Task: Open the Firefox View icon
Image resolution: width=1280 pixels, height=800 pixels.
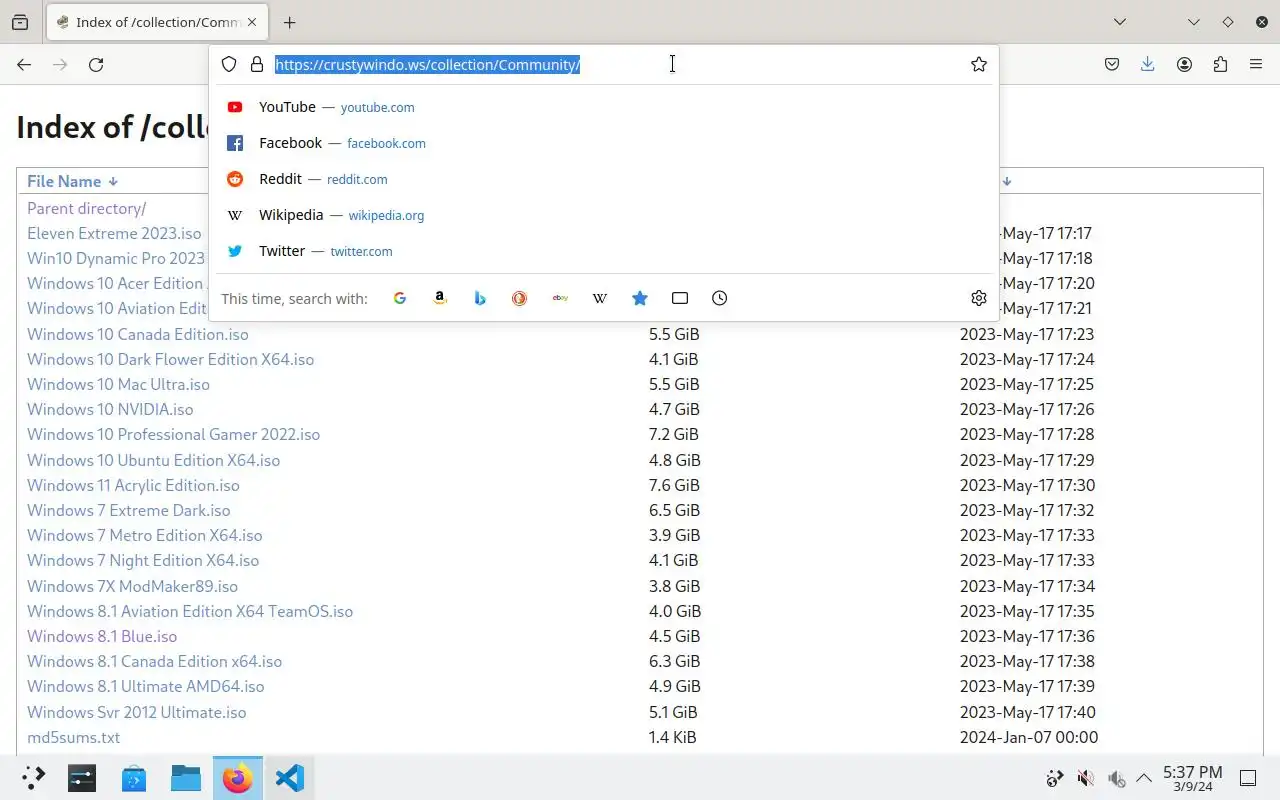Action: [20, 22]
